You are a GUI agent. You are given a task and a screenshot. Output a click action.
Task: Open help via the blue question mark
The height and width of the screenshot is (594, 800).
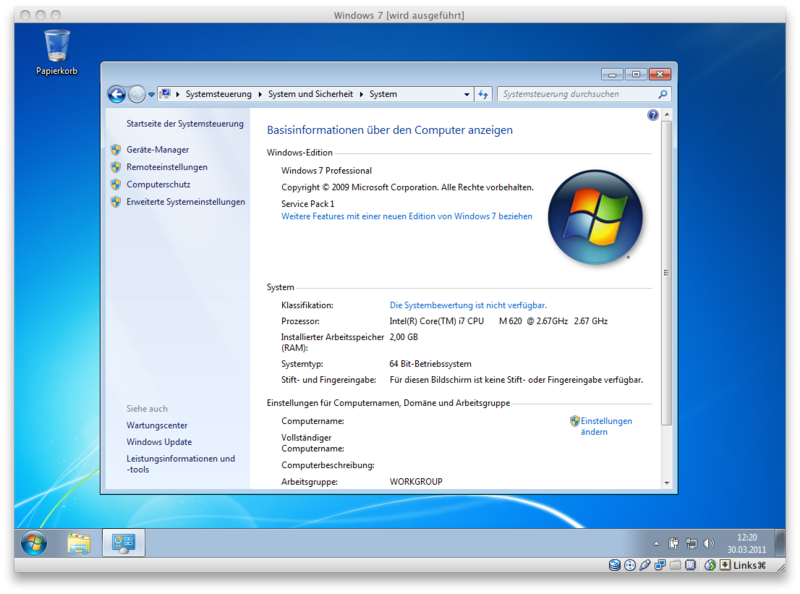[x=653, y=115]
